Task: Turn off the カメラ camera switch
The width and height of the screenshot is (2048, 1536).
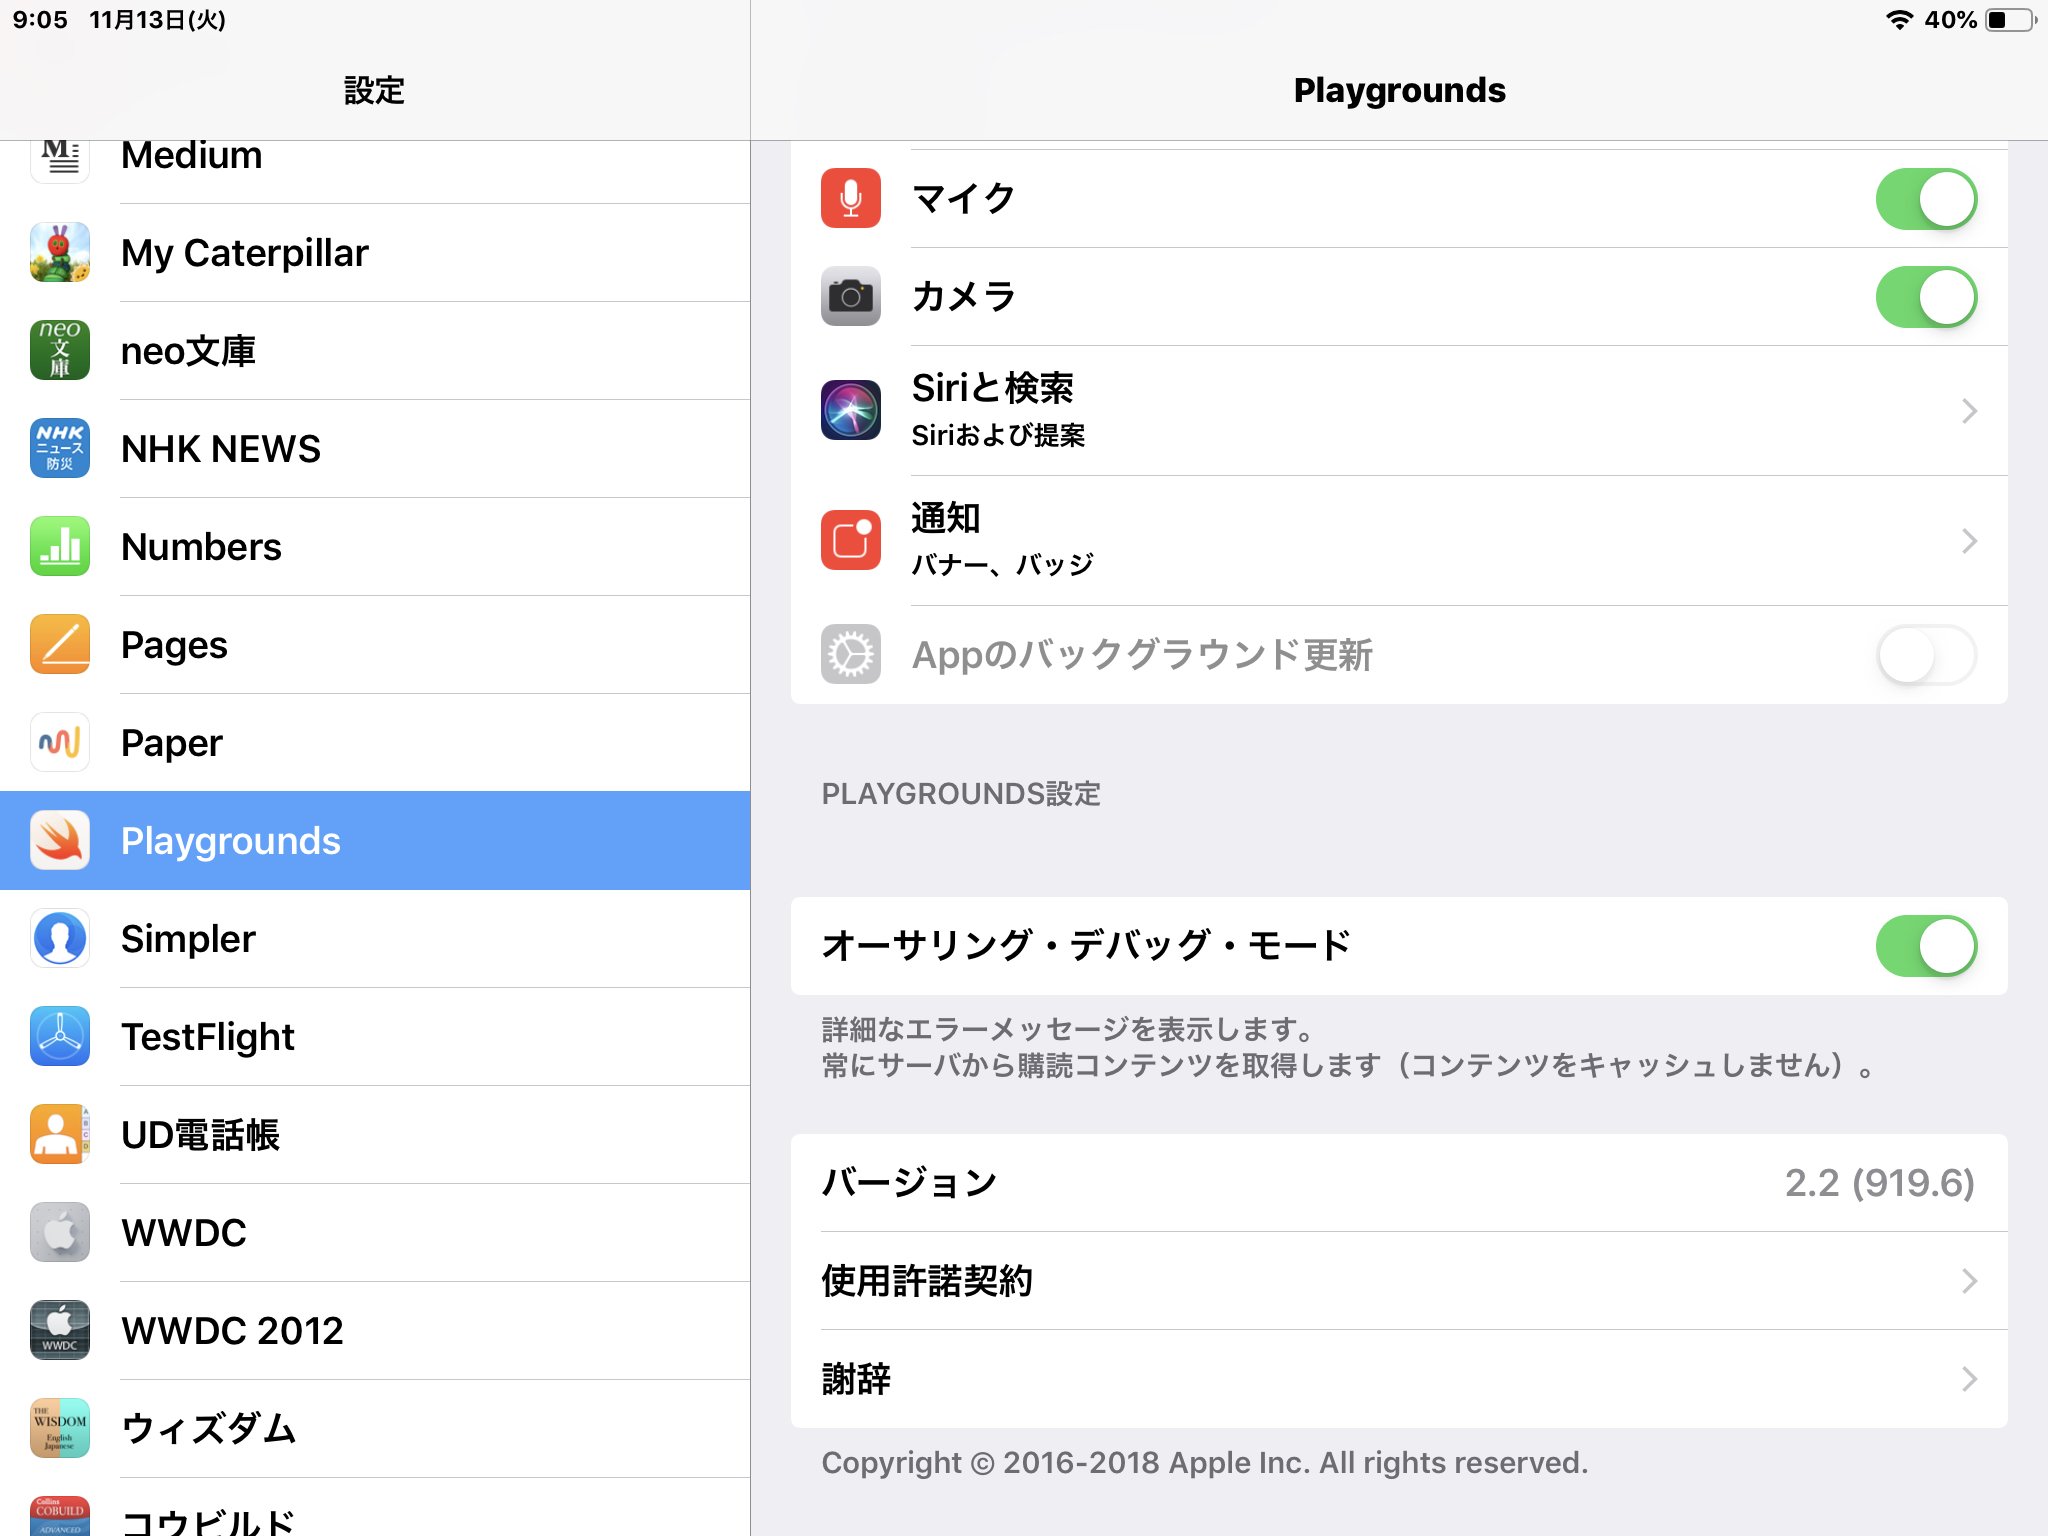Action: (1925, 297)
